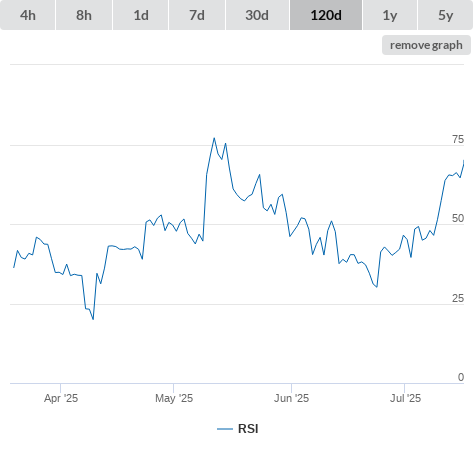The width and height of the screenshot is (474, 455).
Task: Choose the 1d time range tab
Action: [141, 15]
